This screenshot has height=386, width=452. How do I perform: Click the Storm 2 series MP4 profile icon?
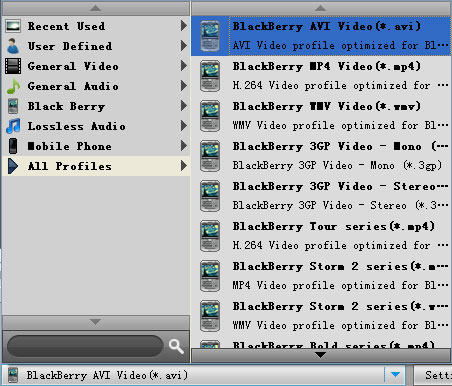210,276
